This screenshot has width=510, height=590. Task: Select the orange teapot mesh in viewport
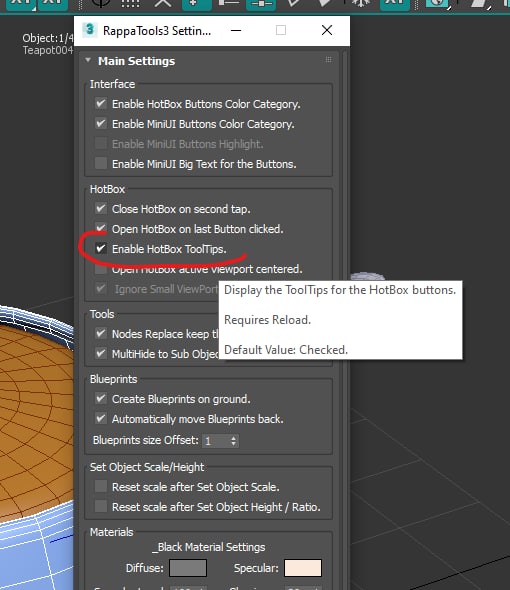36,421
